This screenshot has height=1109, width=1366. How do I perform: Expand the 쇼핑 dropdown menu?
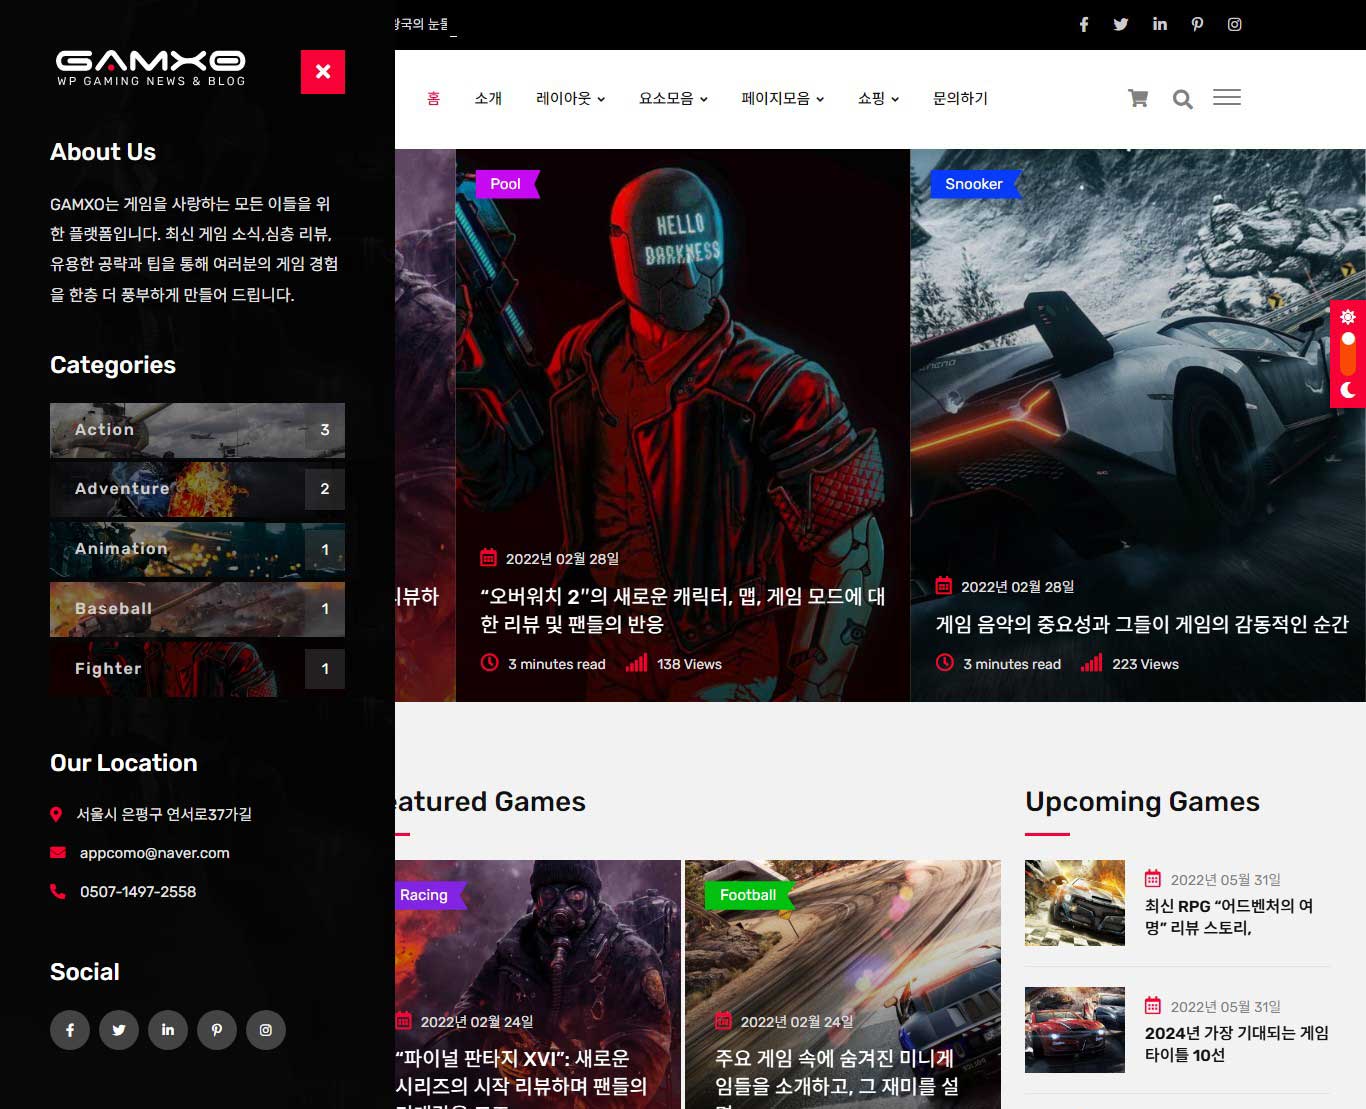[878, 98]
